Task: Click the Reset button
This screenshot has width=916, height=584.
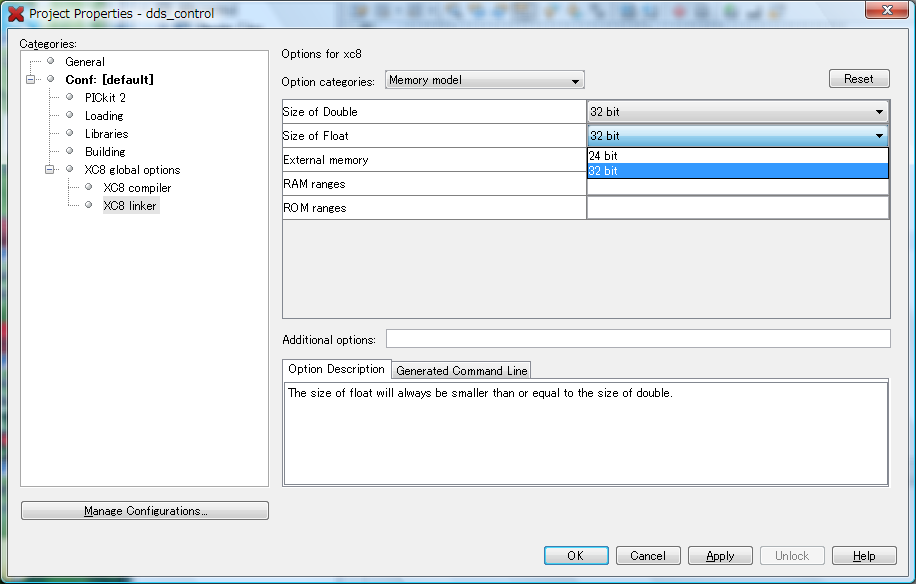Action: click(859, 79)
